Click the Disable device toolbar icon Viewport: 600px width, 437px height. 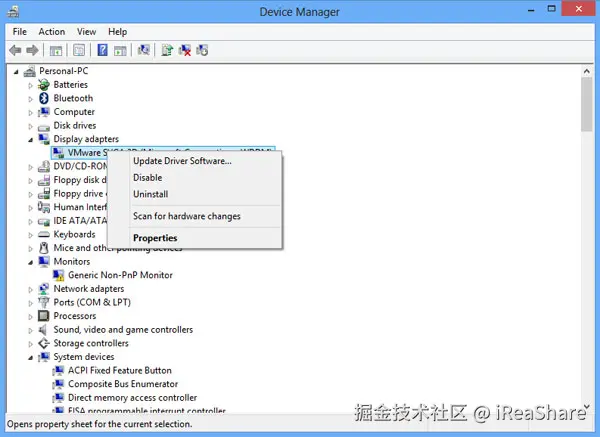coord(202,50)
